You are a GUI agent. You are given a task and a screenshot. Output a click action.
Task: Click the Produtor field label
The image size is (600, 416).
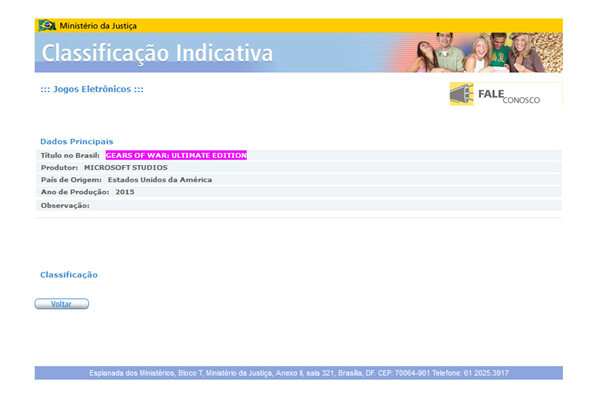click(x=59, y=167)
